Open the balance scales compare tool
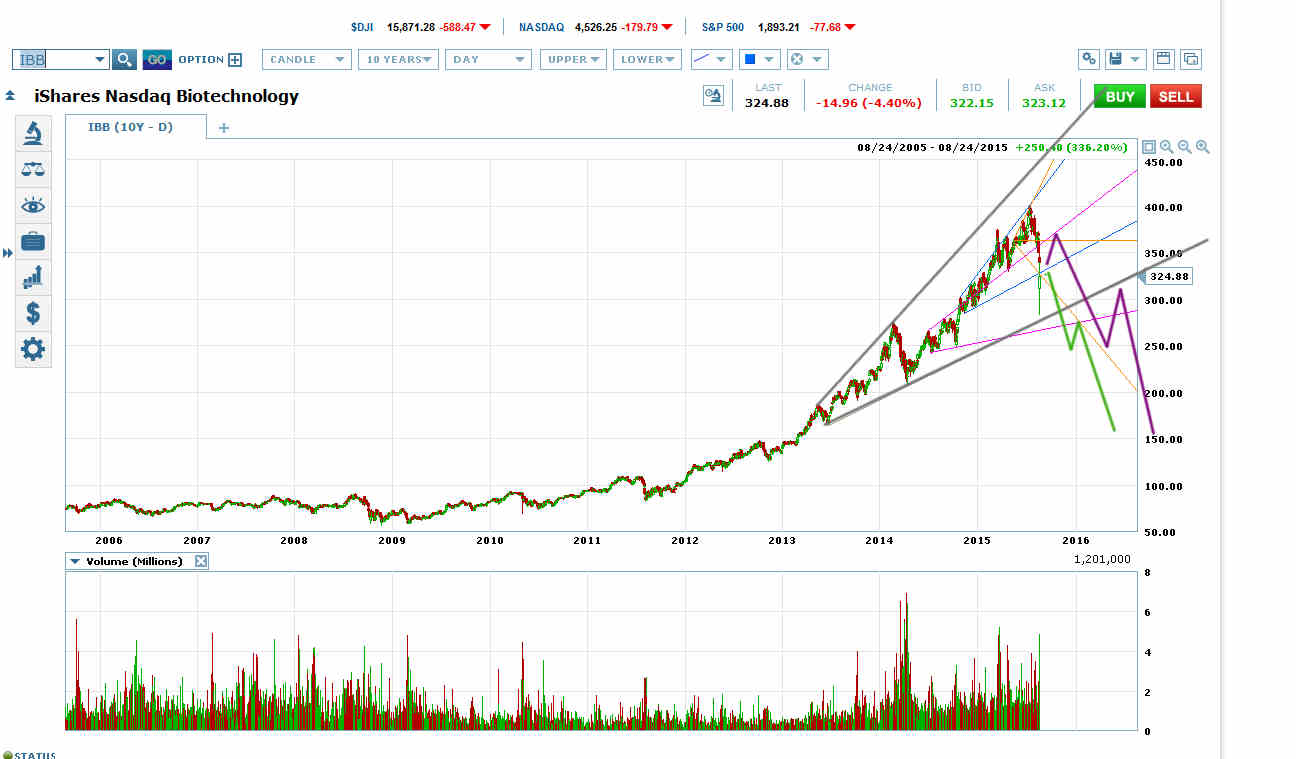The width and height of the screenshot is (1296, 759). 33,169
